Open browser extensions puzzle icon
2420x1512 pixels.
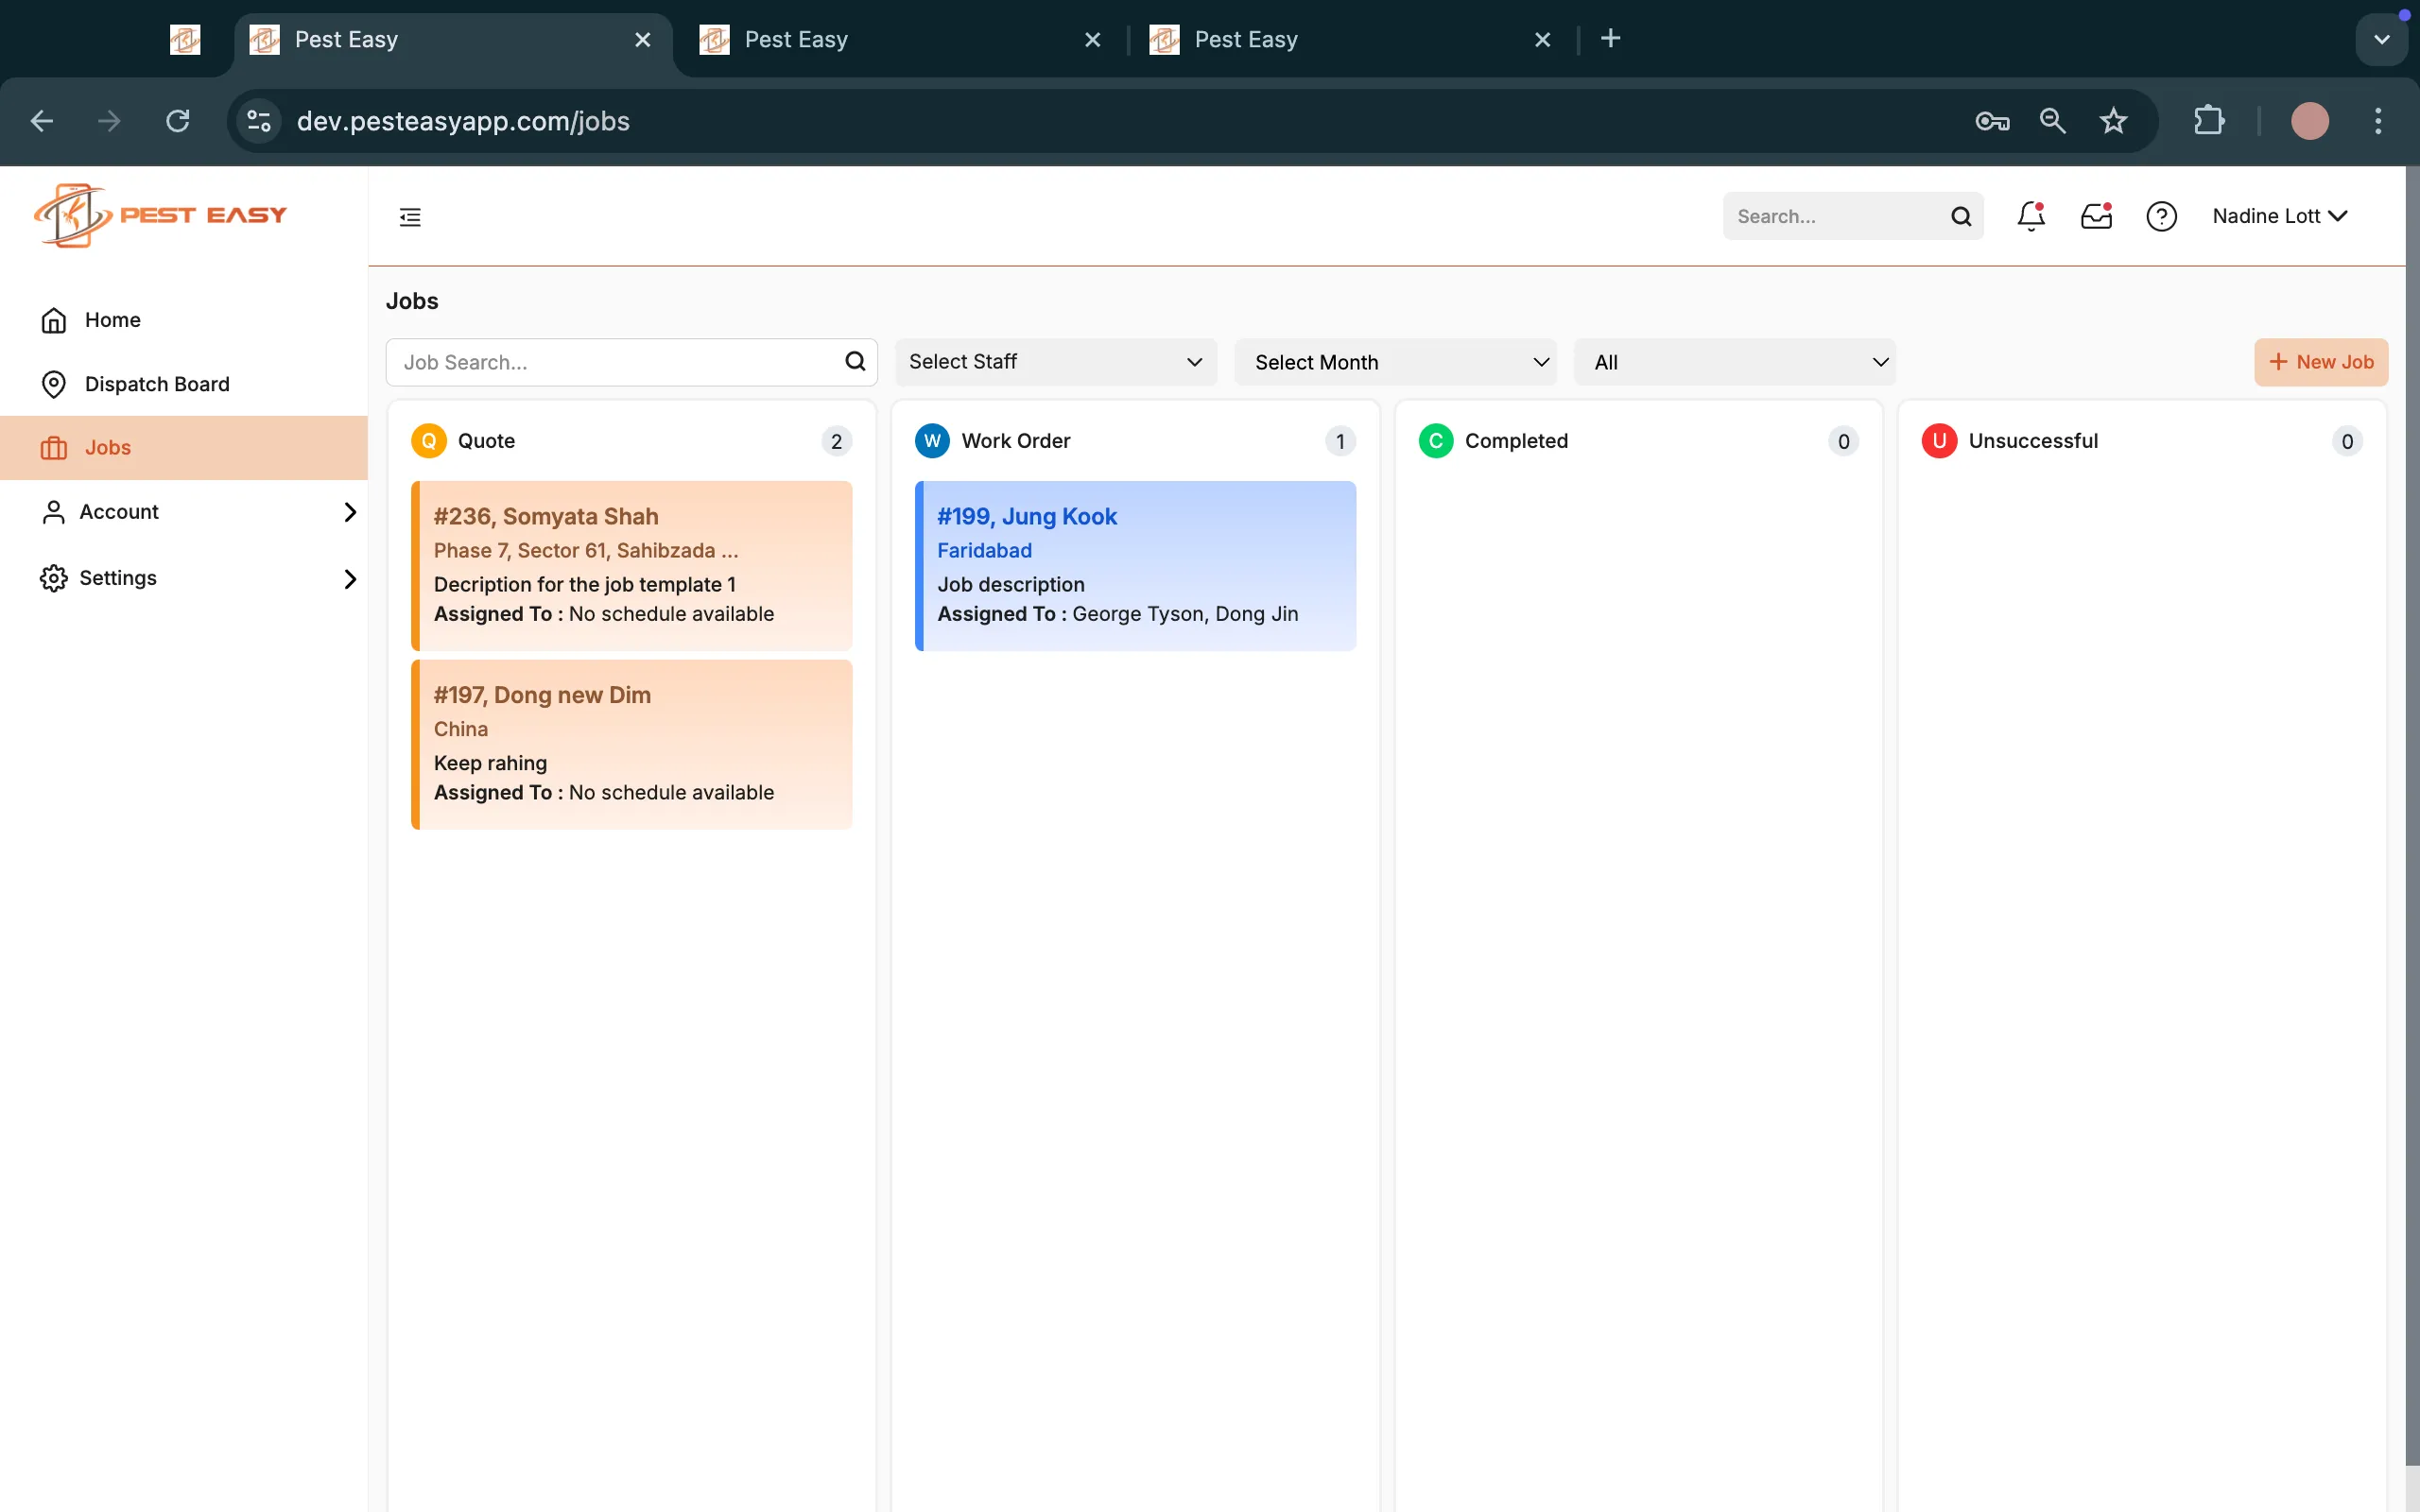[2208, 121]
